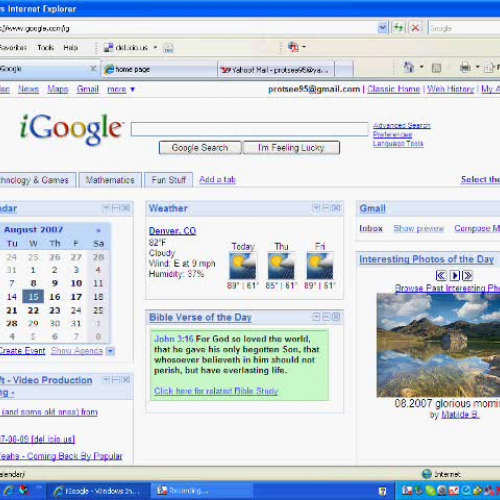
Task: Switch to Classic Home
Action: click(x=393, y=89)
